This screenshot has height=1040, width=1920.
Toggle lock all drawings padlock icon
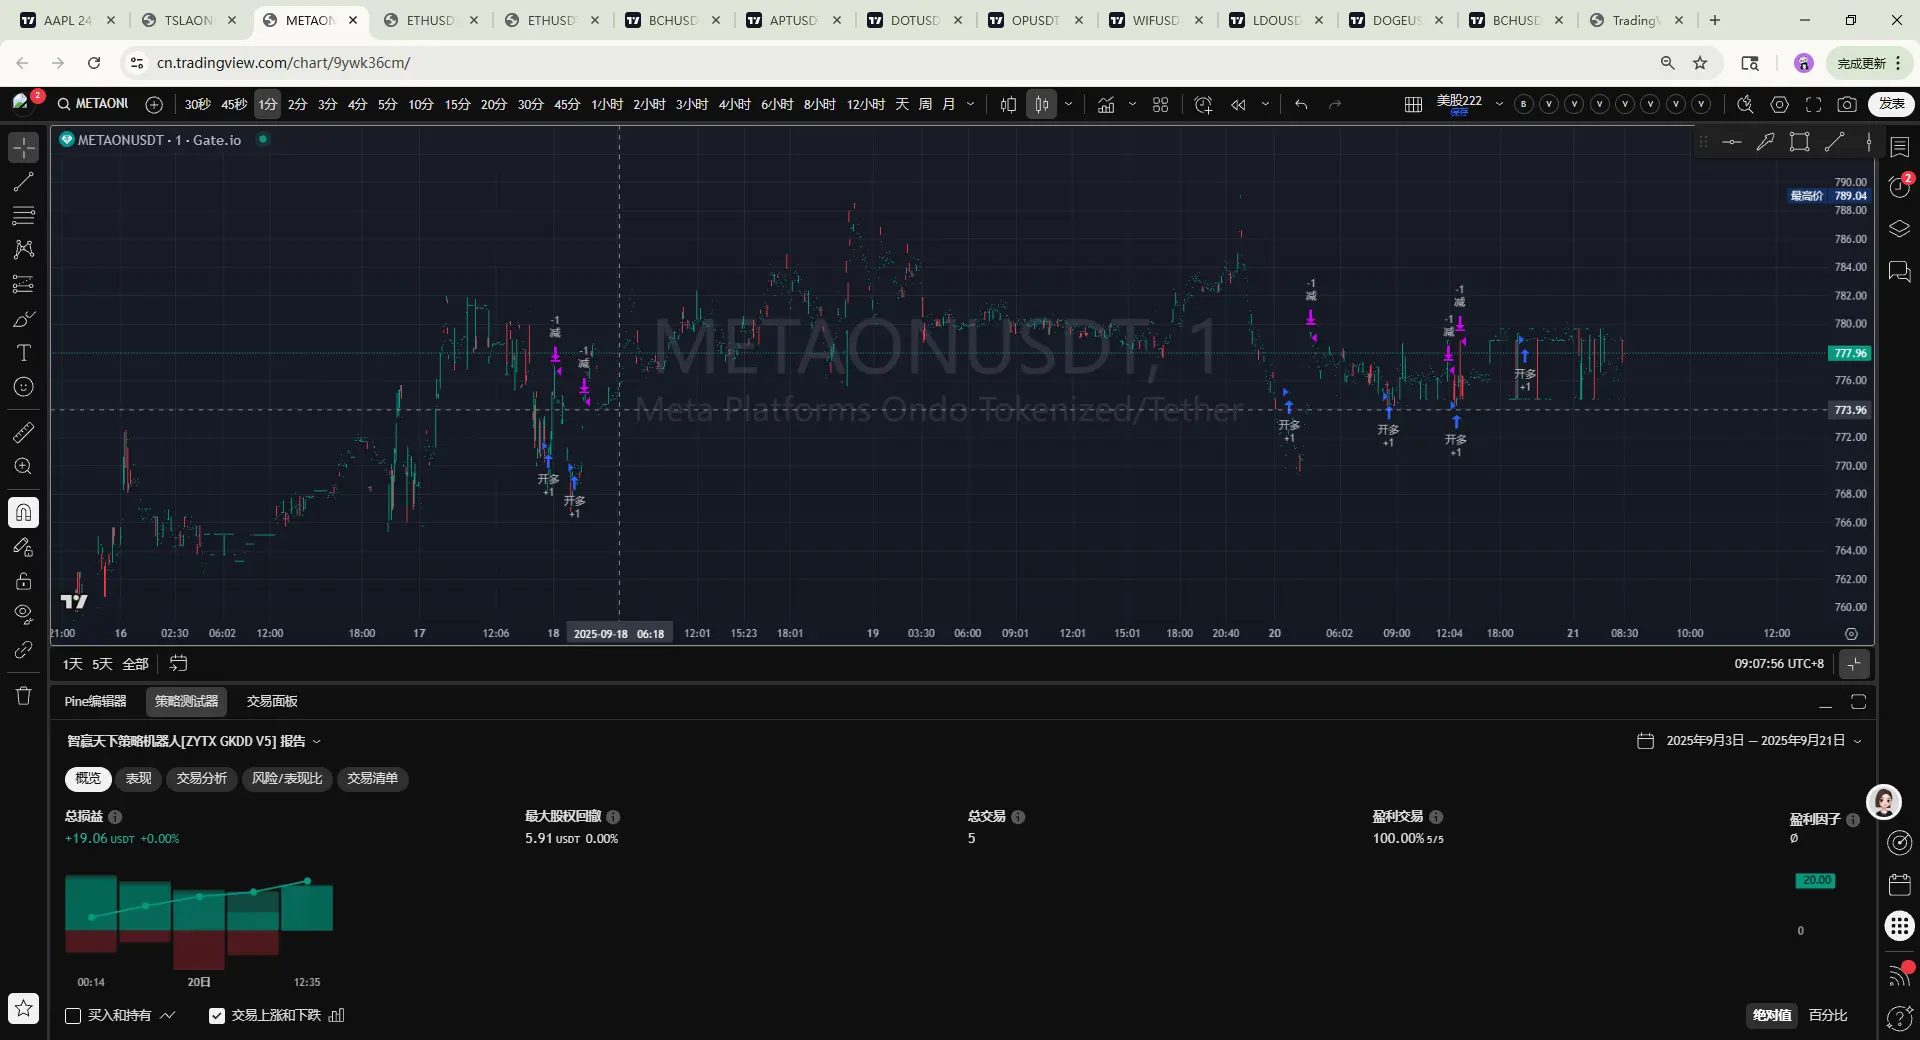point(24,581)
